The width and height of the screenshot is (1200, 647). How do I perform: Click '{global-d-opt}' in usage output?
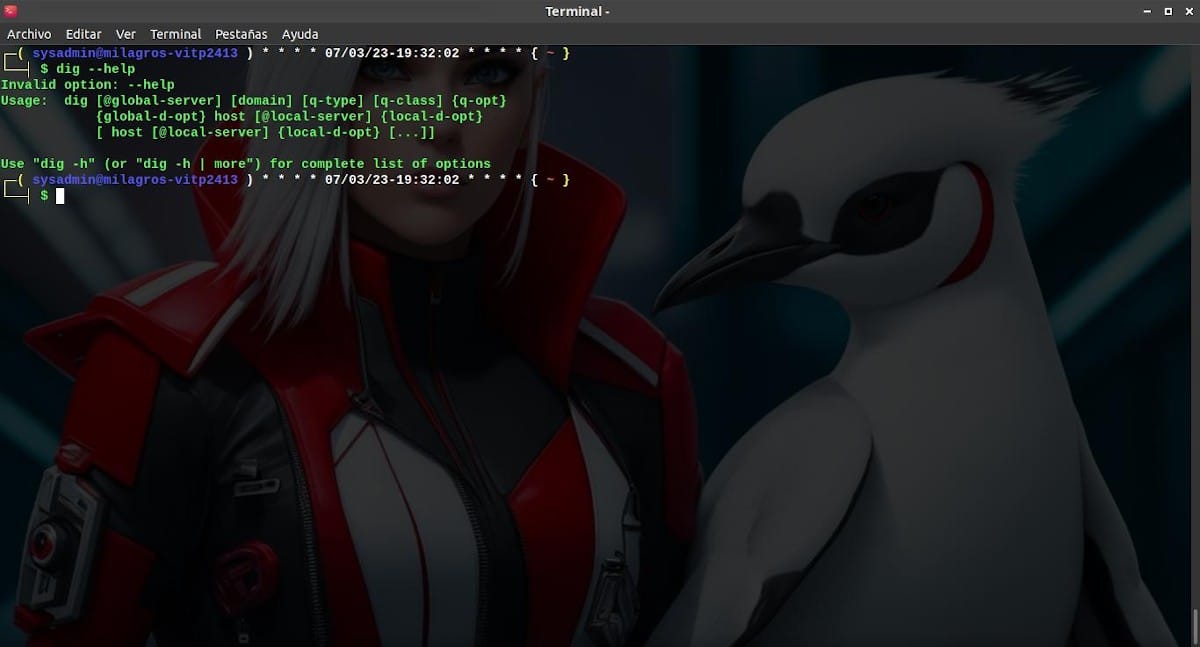click(151, 117)
